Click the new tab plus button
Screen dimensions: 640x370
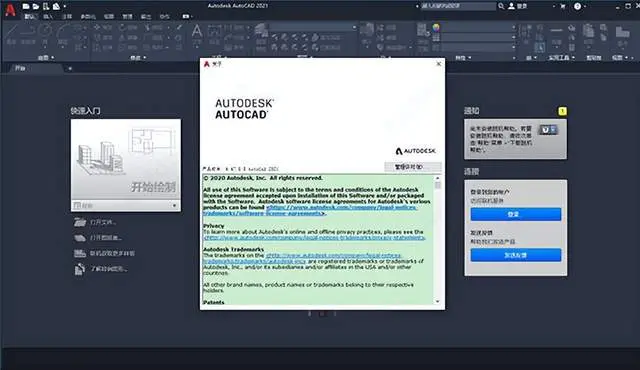pyautogui.click(x=70, y=69)
